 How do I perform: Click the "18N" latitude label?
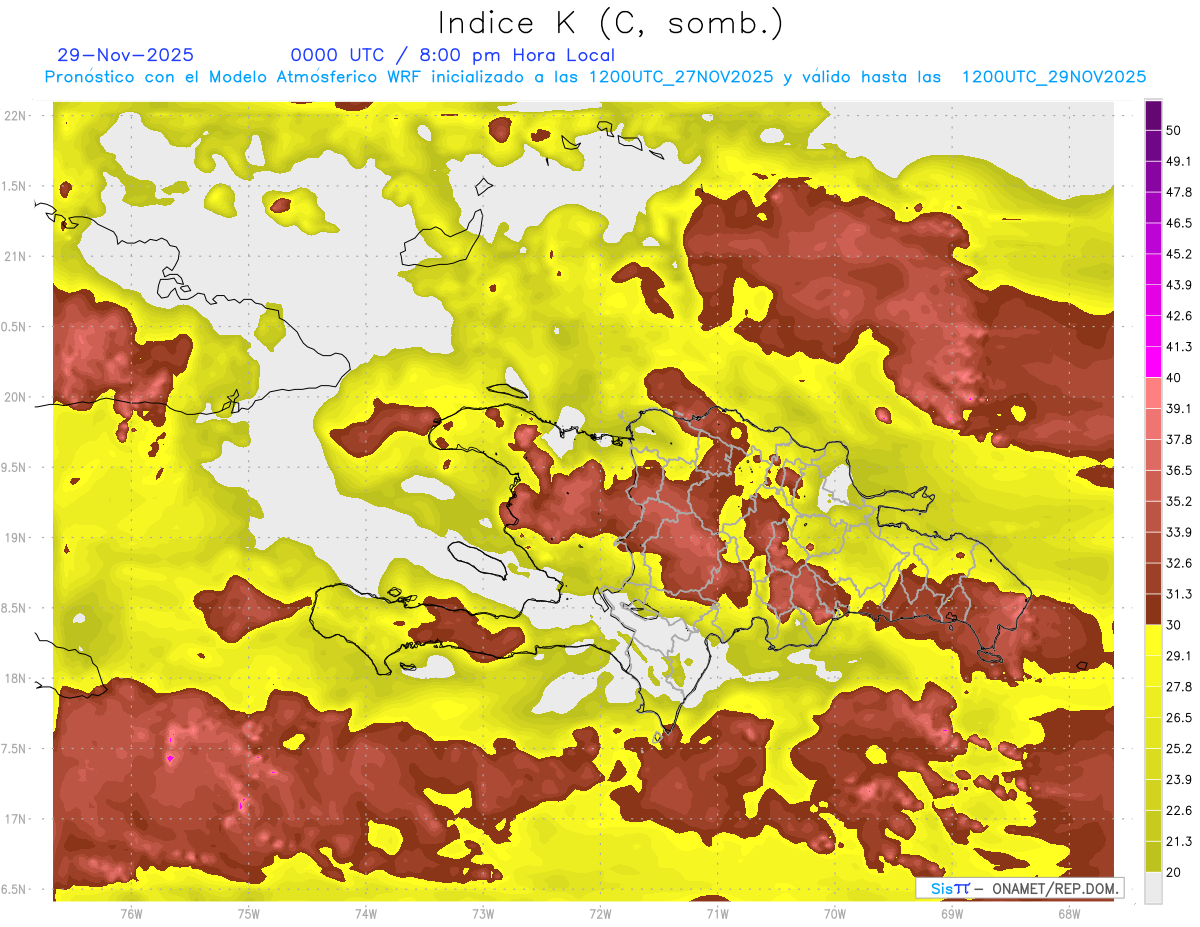(x=15, y=678)
